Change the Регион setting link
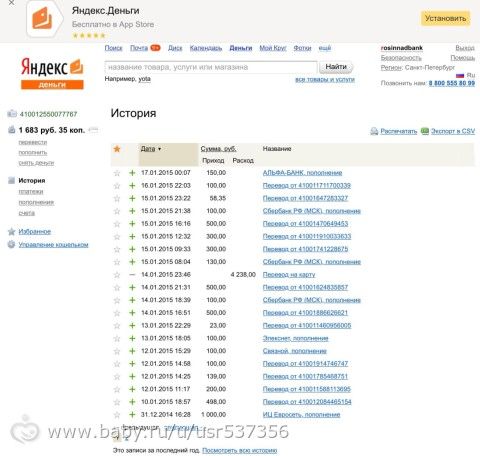Screen dimensions: 480x456 (391, 68)
